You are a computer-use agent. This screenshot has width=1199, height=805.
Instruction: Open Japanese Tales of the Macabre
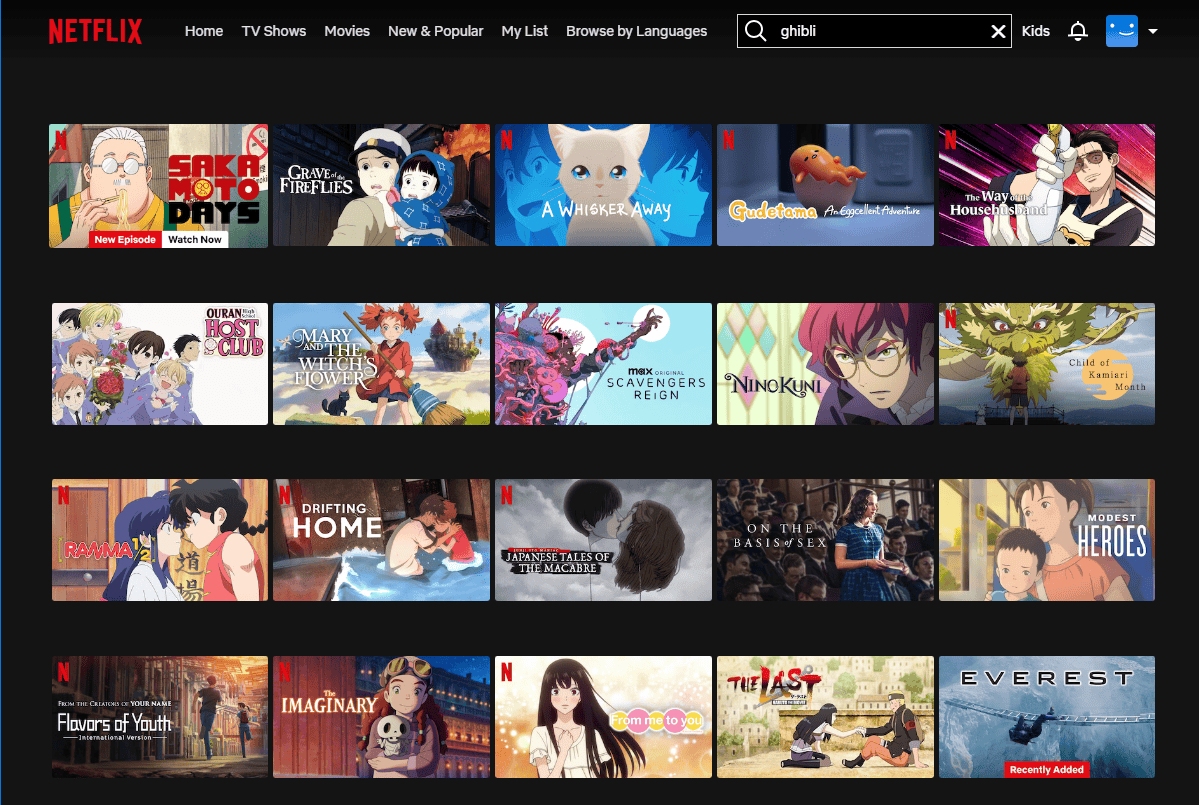point(603,540)
